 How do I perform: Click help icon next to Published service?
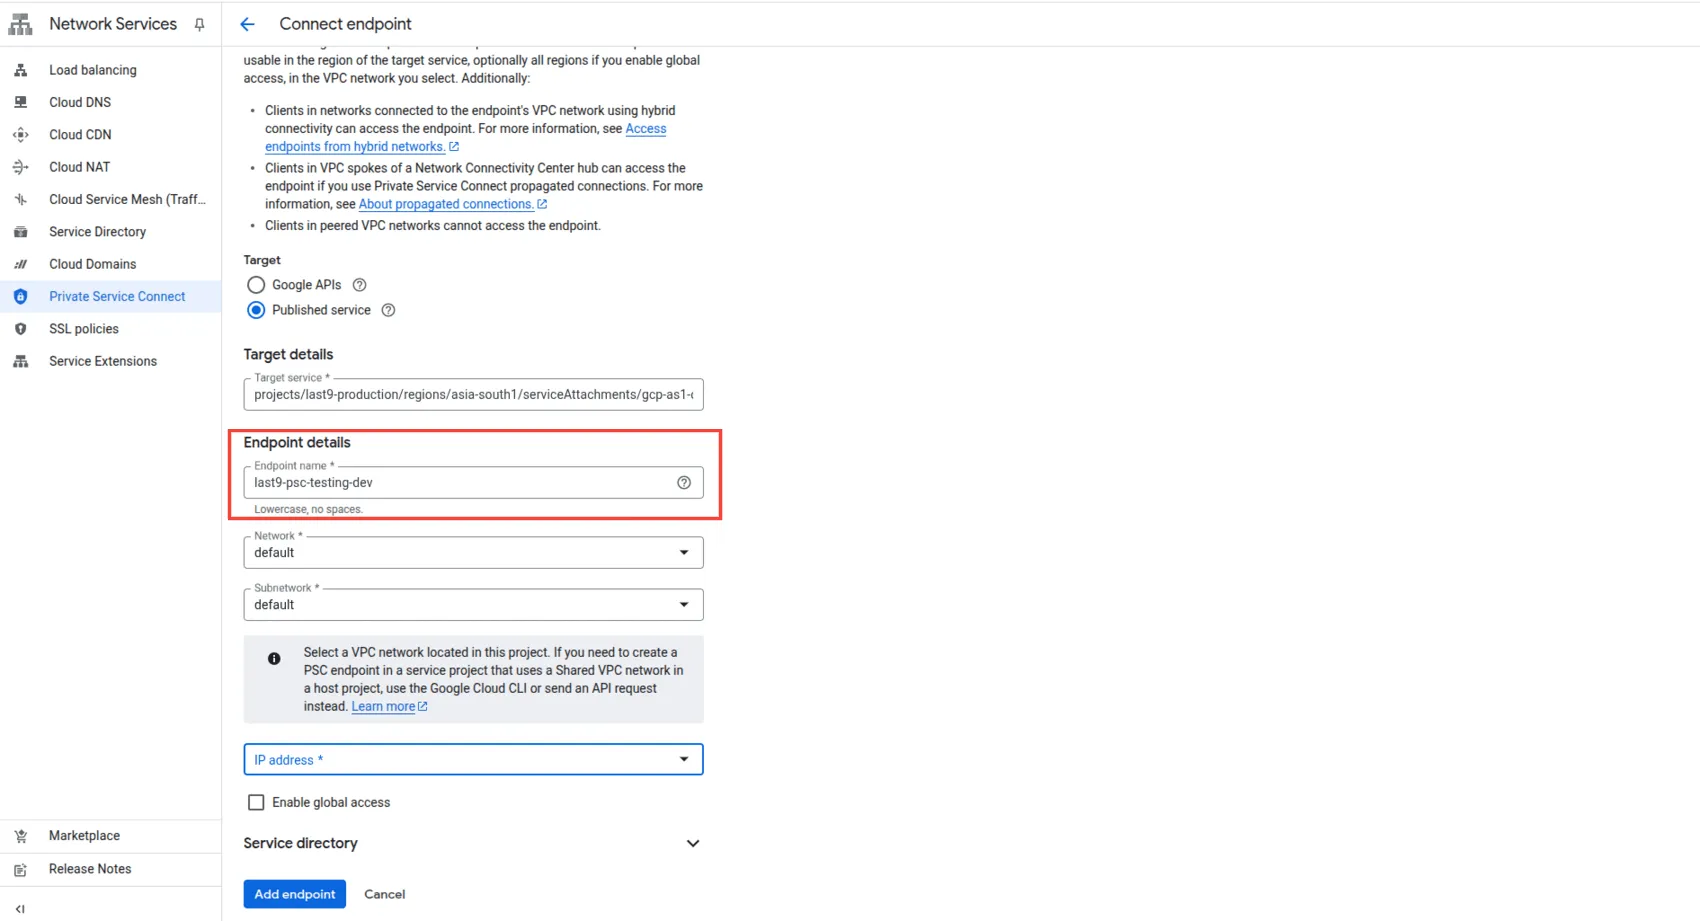pos(389,310)
